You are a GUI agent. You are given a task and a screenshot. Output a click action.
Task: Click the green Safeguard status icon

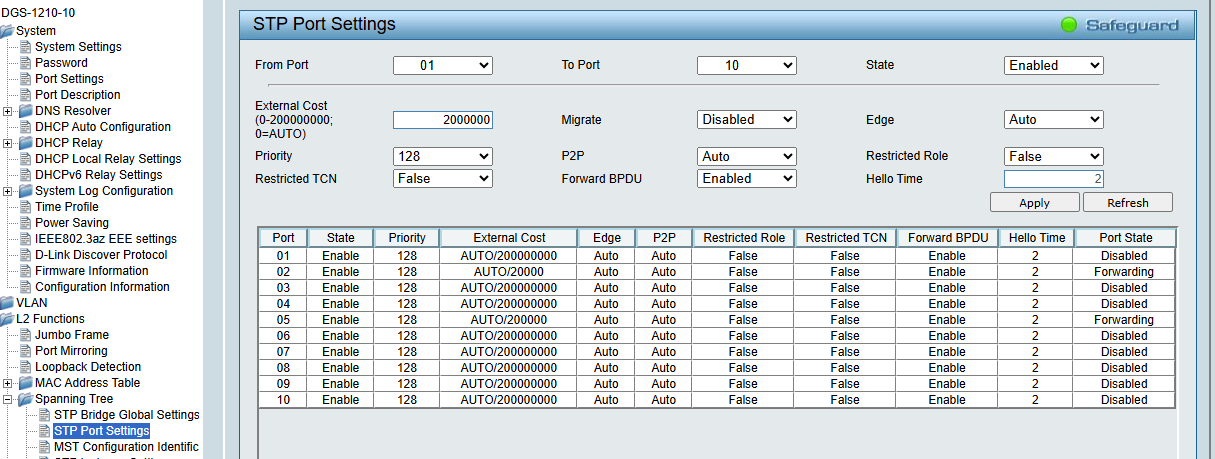1069,25
